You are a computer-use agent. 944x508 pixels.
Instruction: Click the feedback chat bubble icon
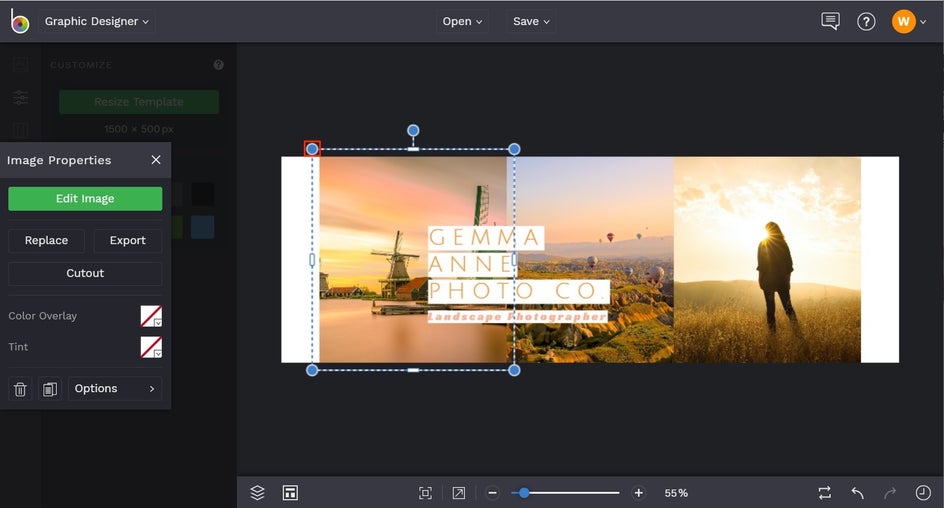coord(830,21)
